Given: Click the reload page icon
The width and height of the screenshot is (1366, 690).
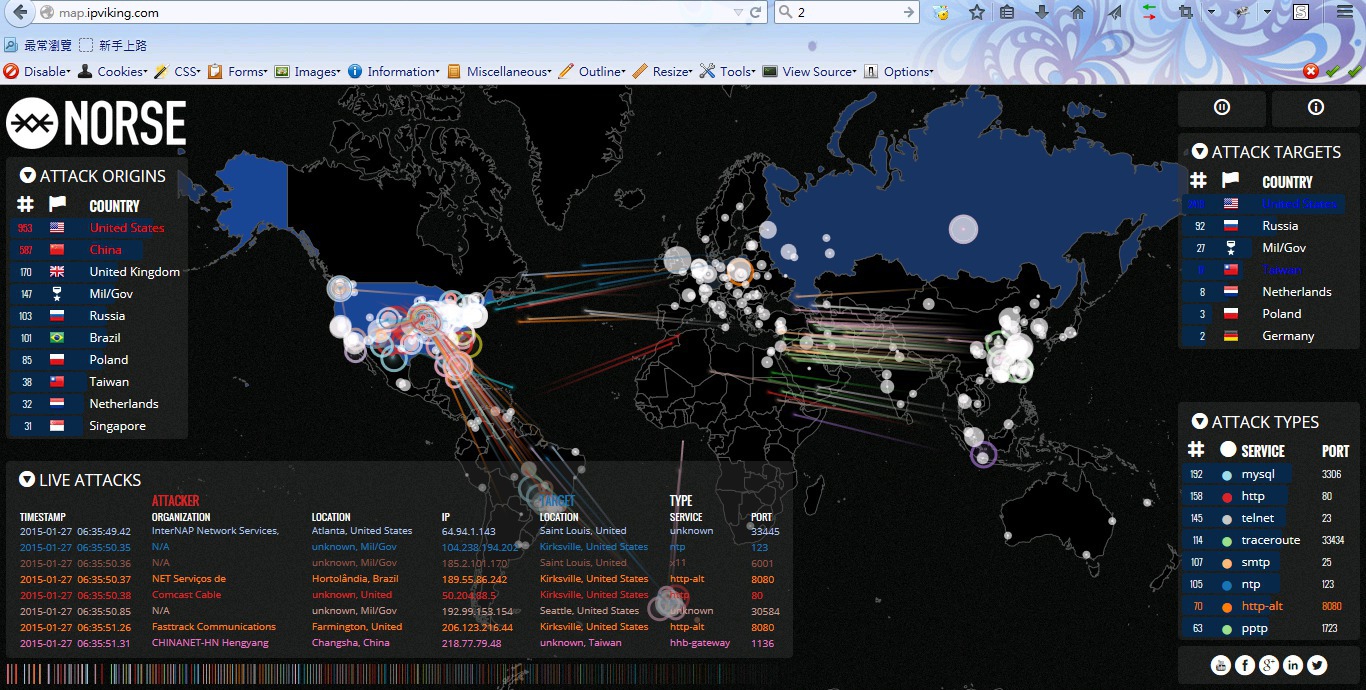Looking at the screenshot, I should tap(757, 13).
